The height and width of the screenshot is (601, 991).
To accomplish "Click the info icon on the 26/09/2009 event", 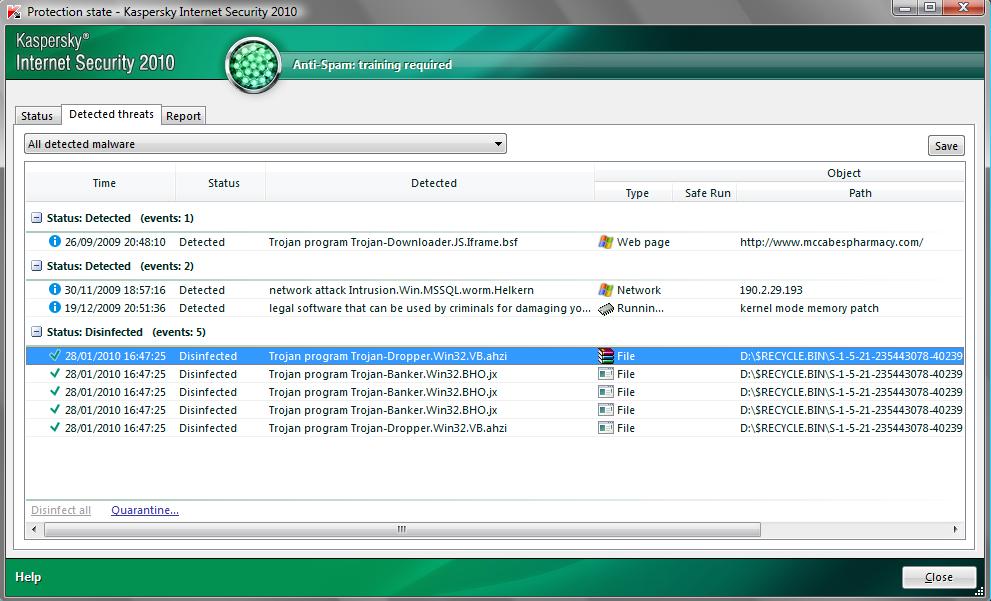I will (55, 241).
